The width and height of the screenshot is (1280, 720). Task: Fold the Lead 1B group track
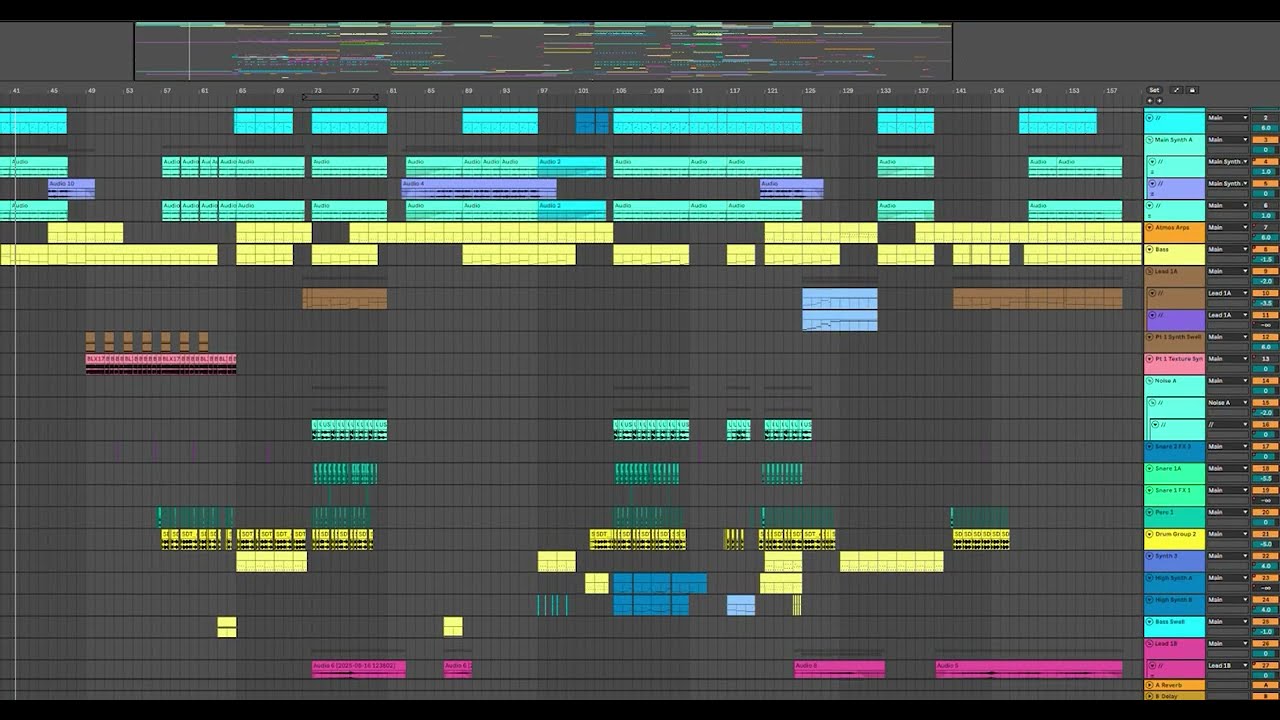click(1150, 644)
